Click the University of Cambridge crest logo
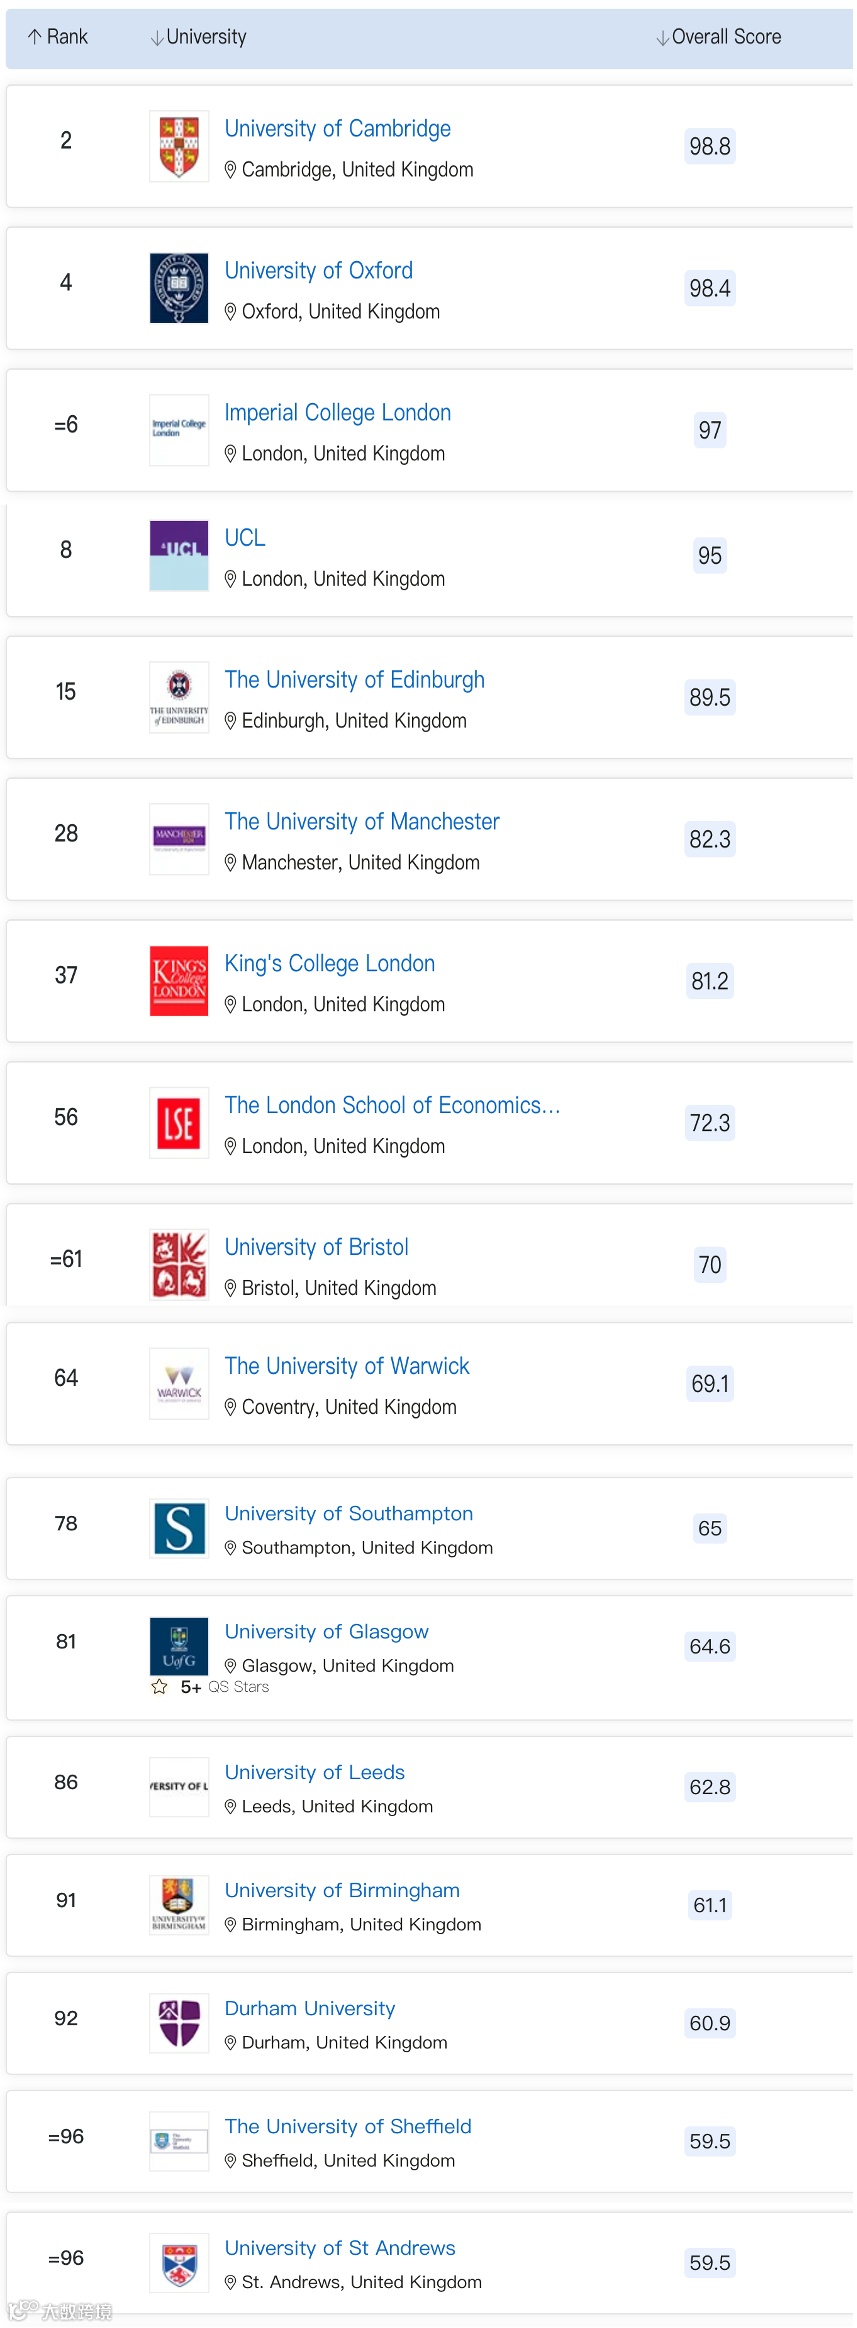The width and height of the screenshot is (857, 2328). [179, 146]
